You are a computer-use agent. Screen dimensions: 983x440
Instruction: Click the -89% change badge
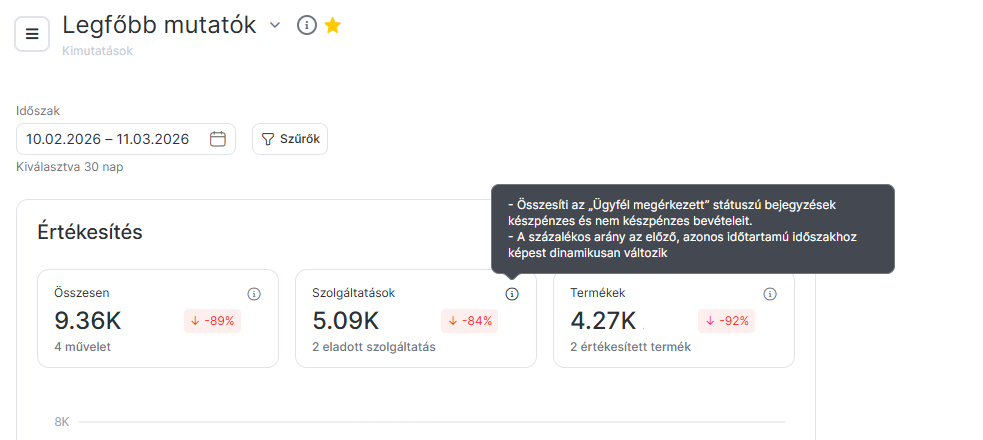tap(212, 321)
